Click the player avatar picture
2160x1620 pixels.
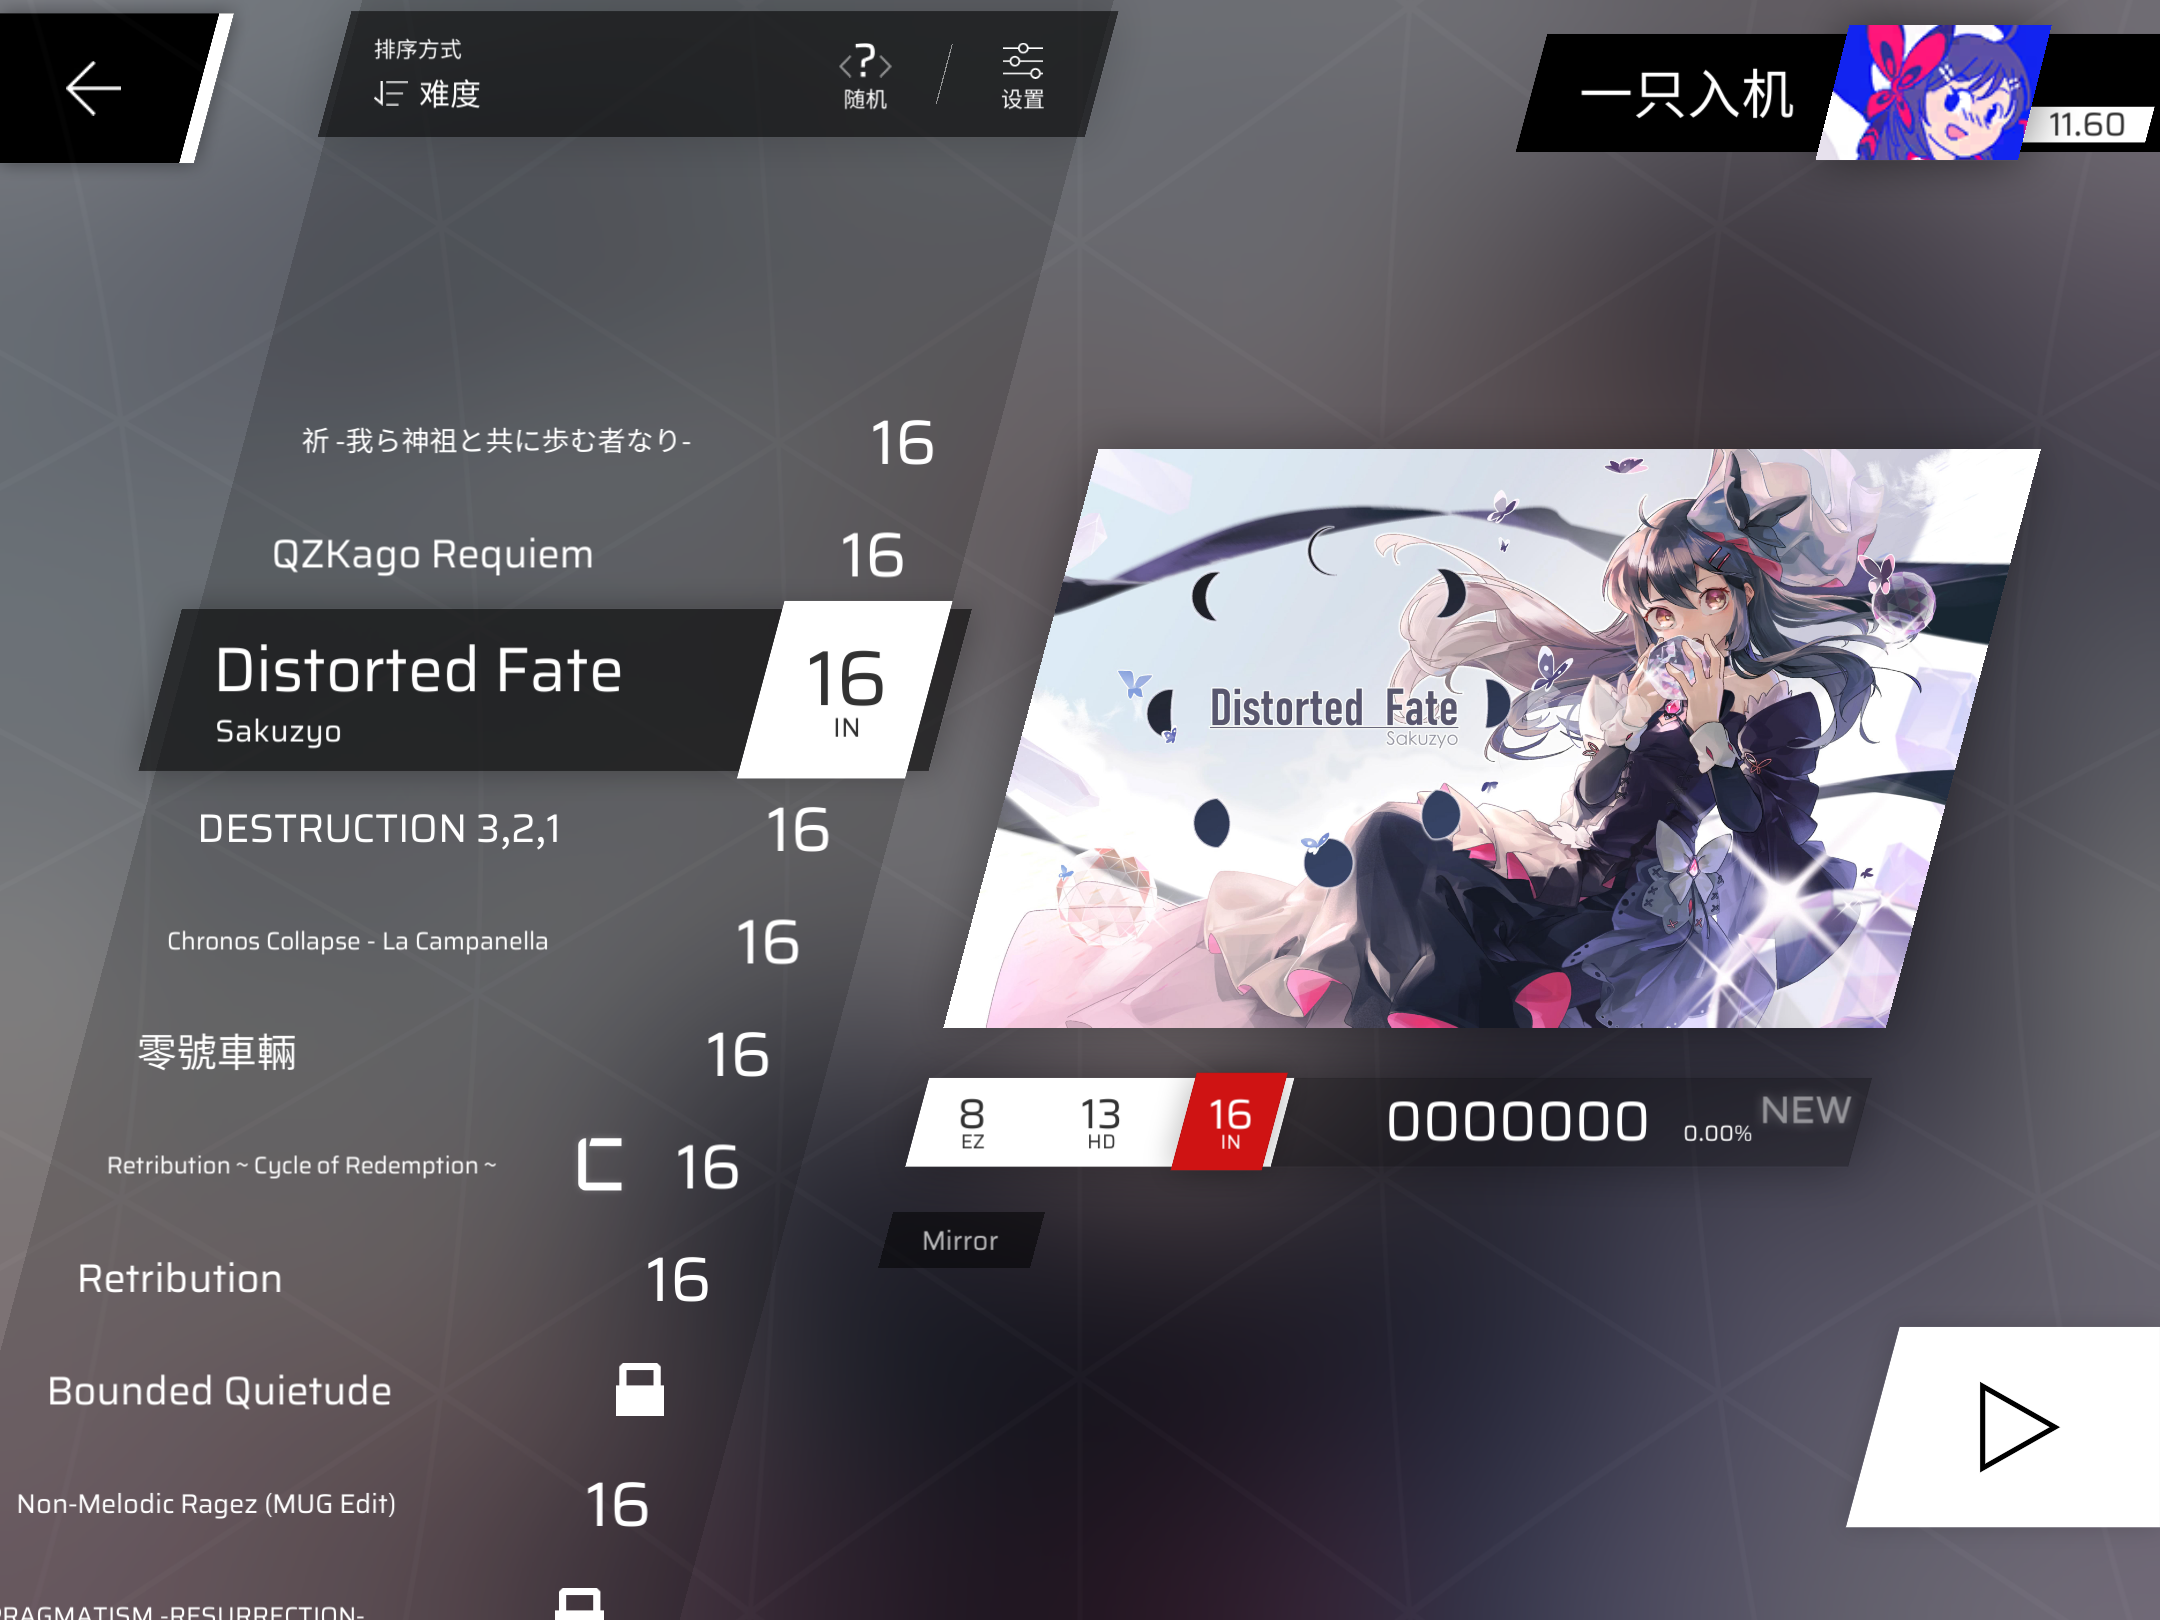click(1930, 92)
